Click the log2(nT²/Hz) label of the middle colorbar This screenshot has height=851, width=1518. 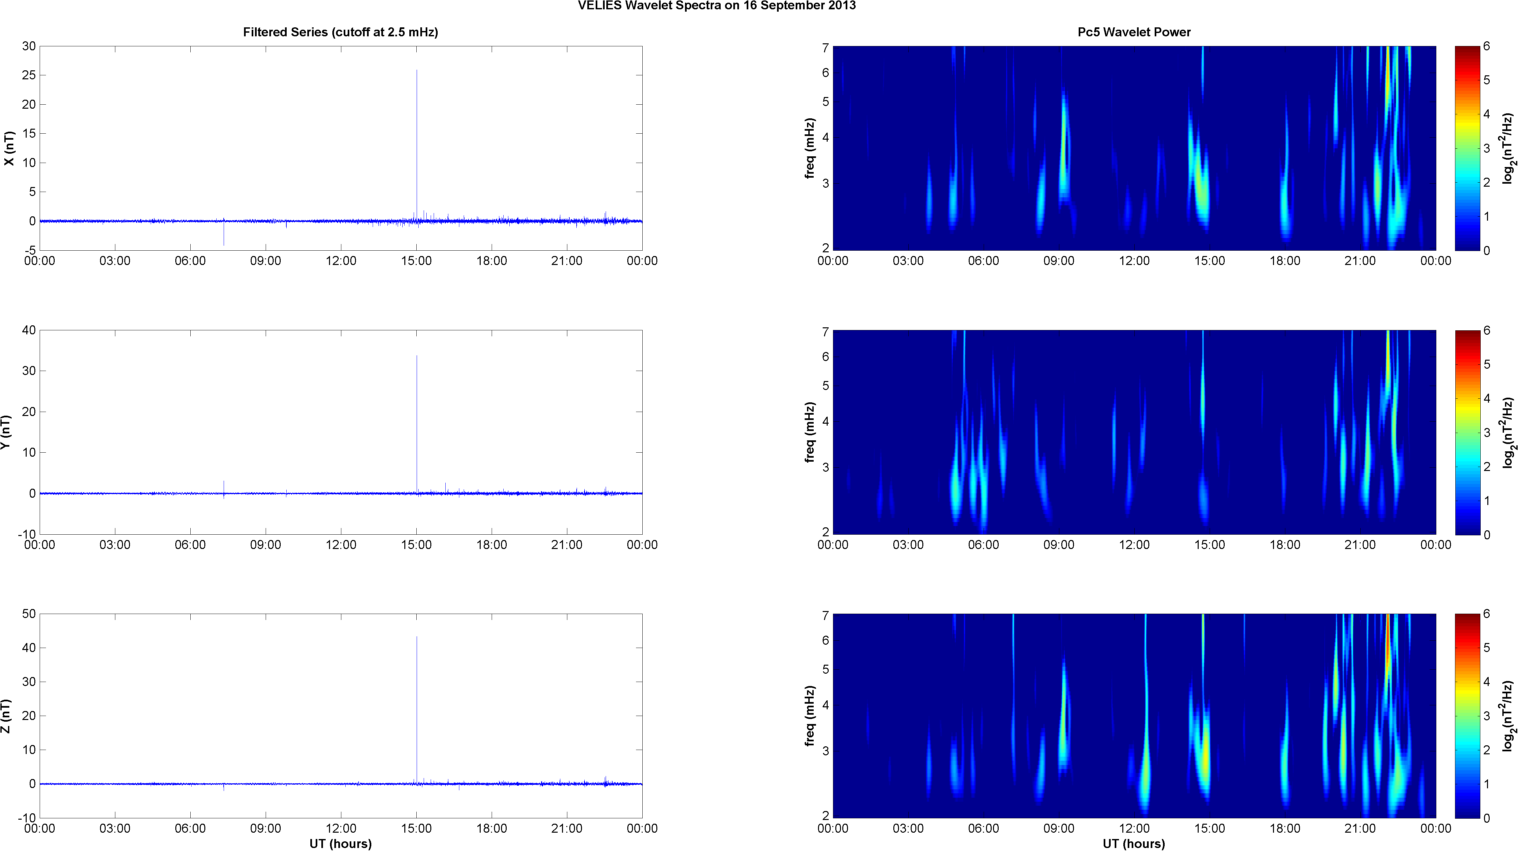click(x=1509, y=432)
